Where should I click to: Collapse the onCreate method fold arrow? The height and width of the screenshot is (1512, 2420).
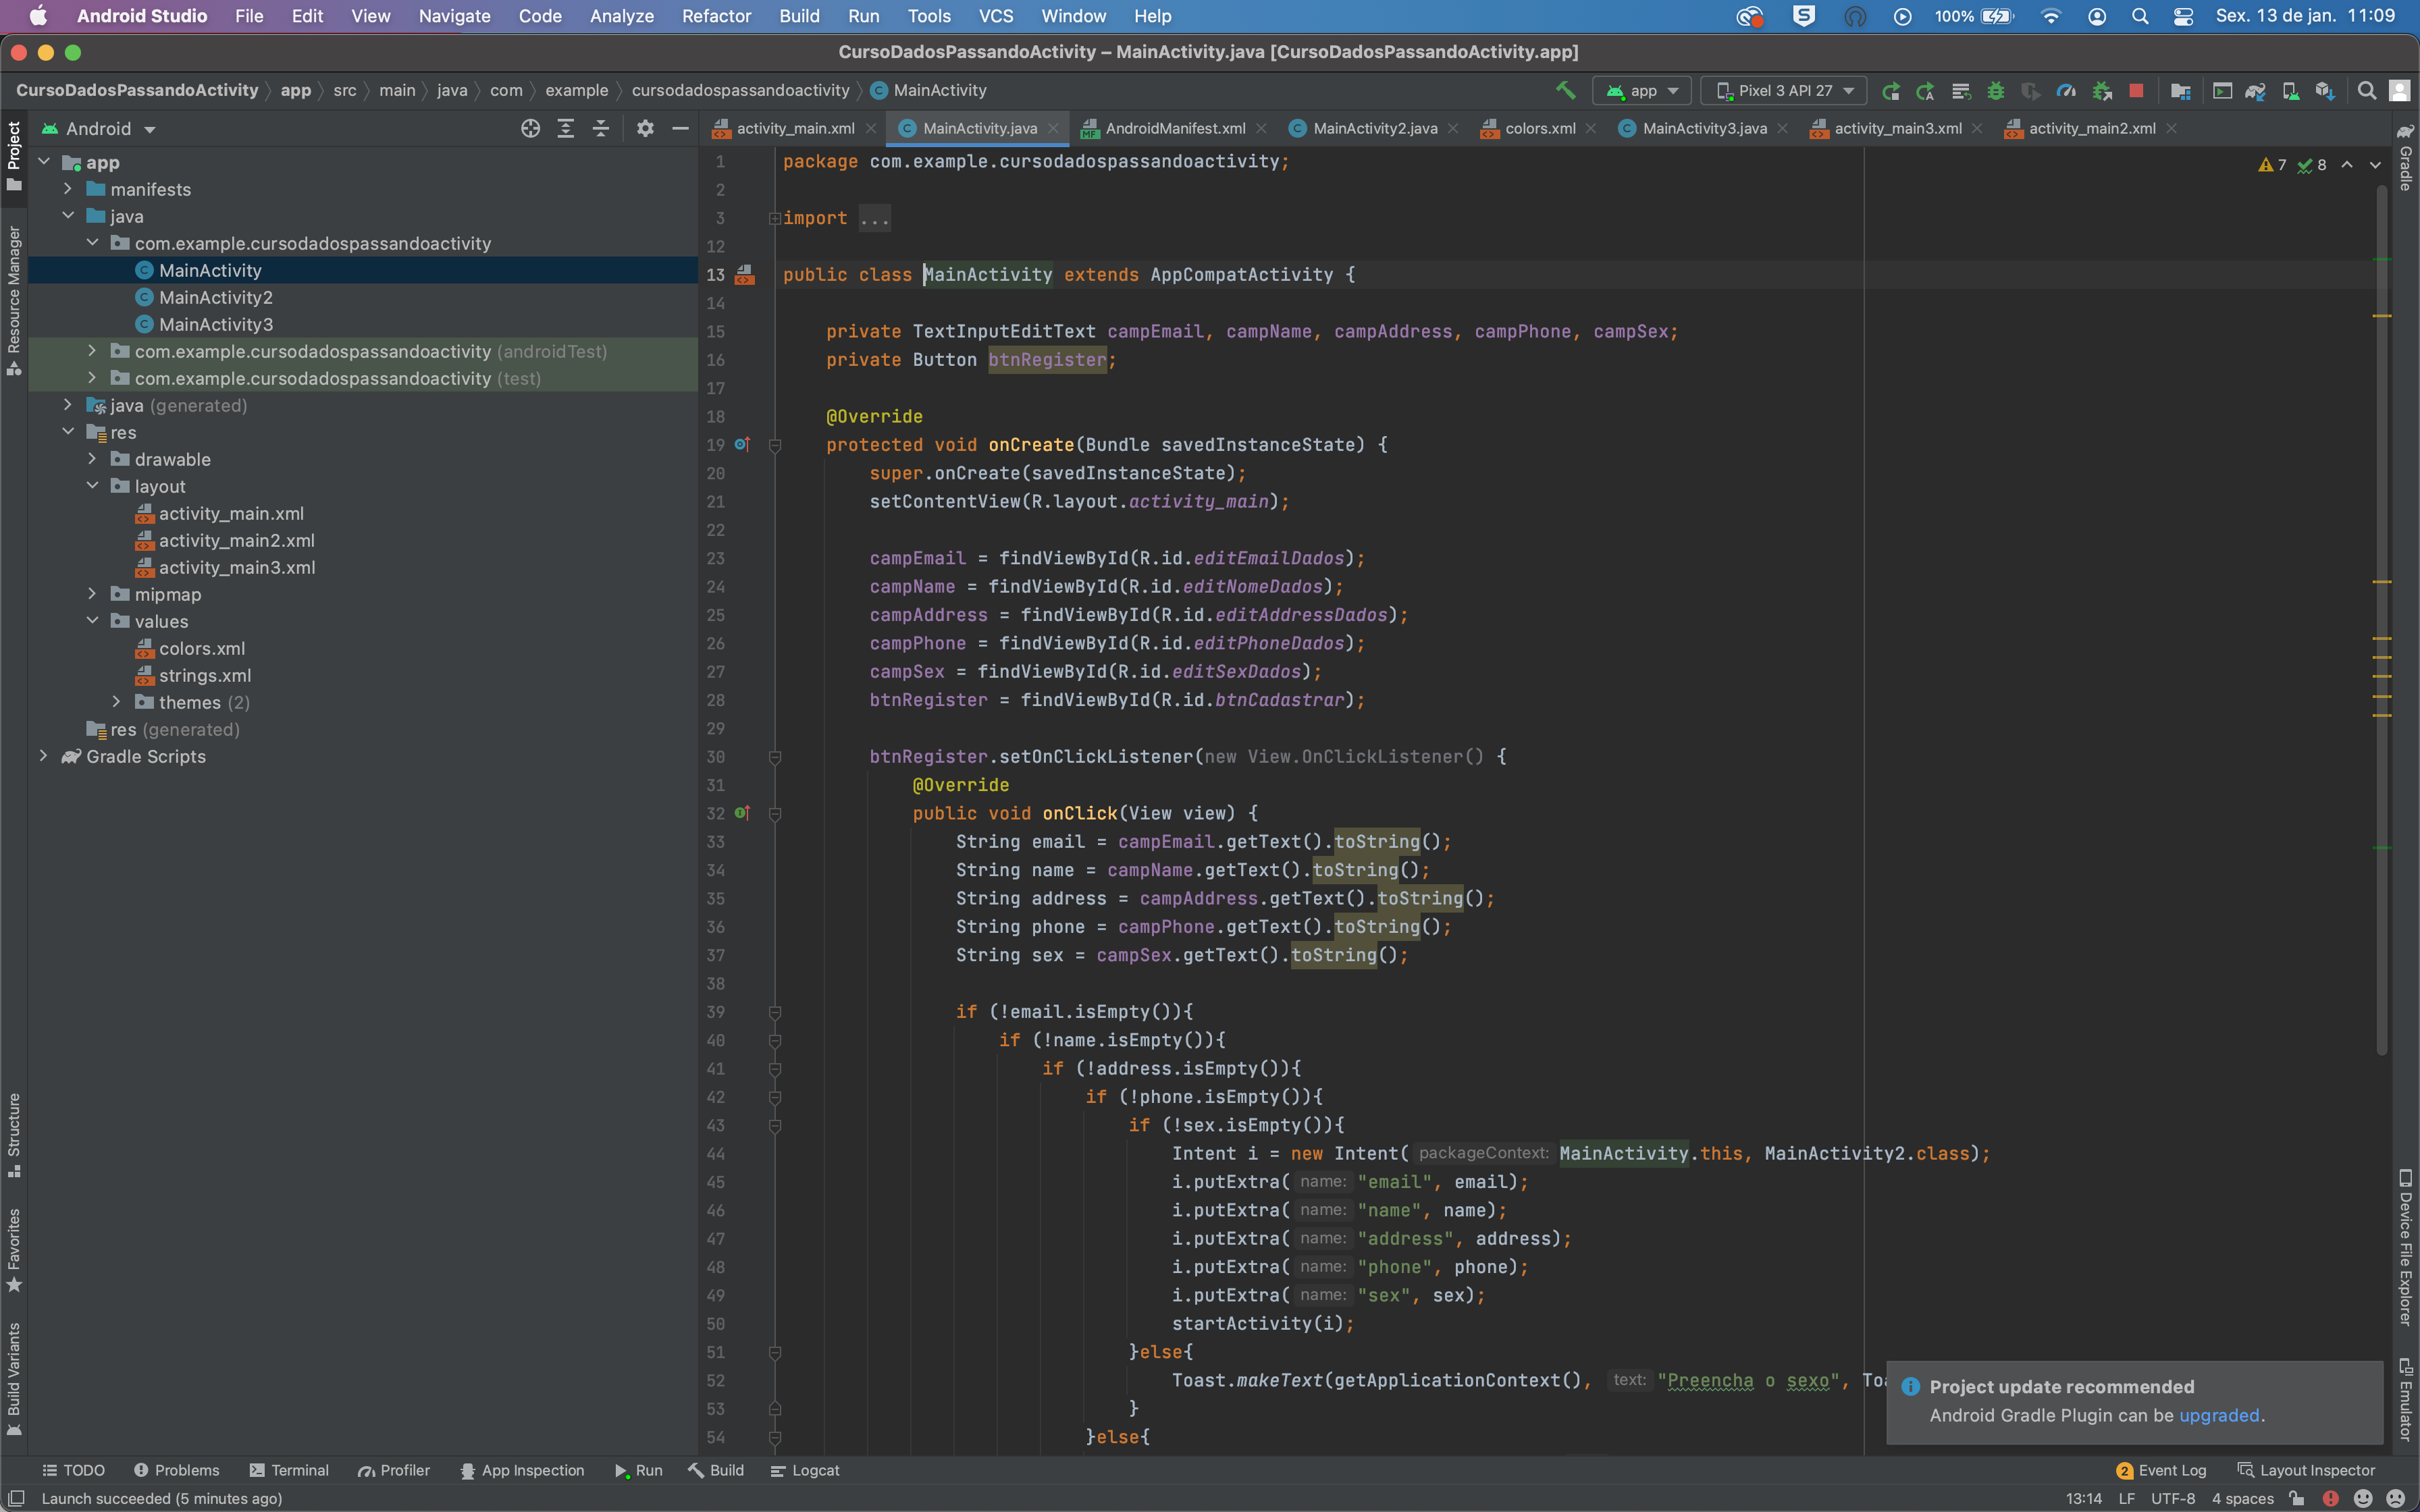(x=776, y=445)
